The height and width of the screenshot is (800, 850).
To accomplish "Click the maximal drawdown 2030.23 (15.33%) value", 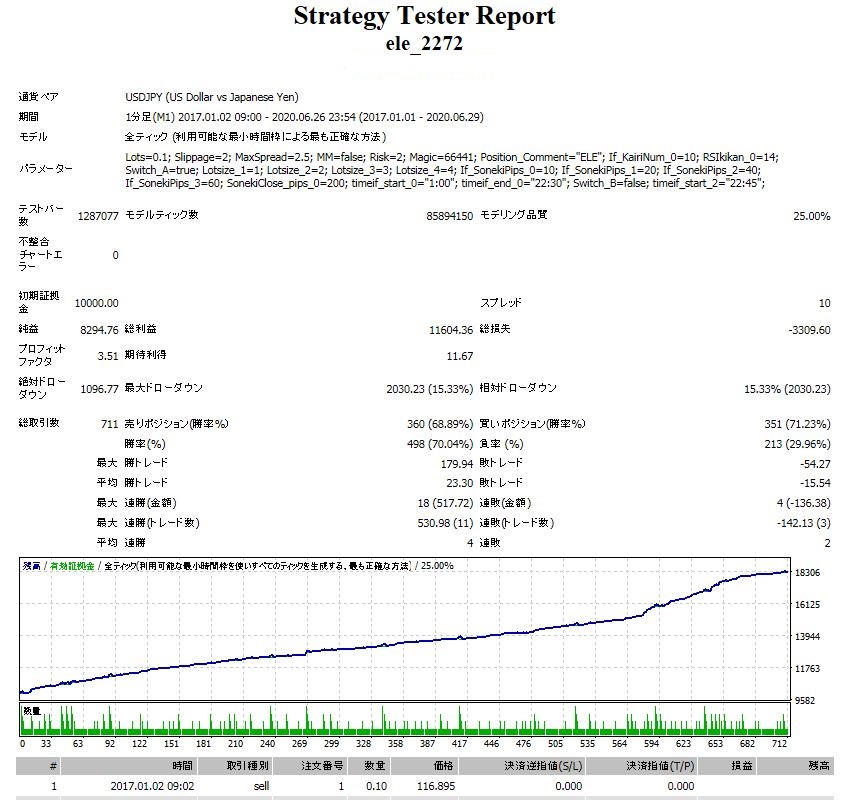I will click(430, 389).
